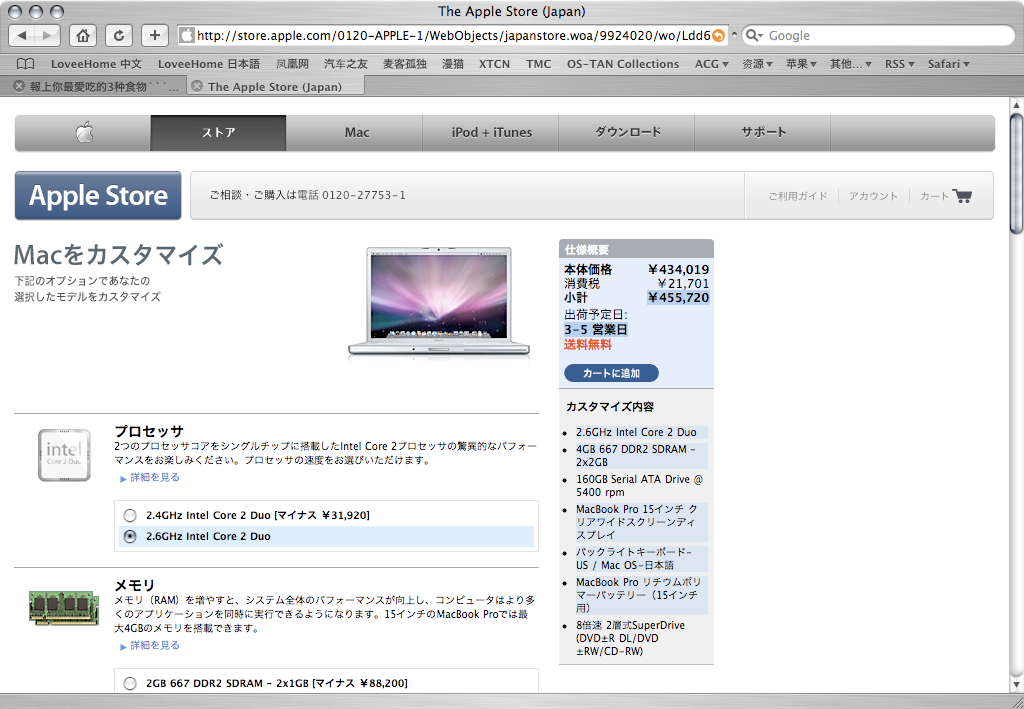Open the ACG bookmarks dropdown

[711, 64]
